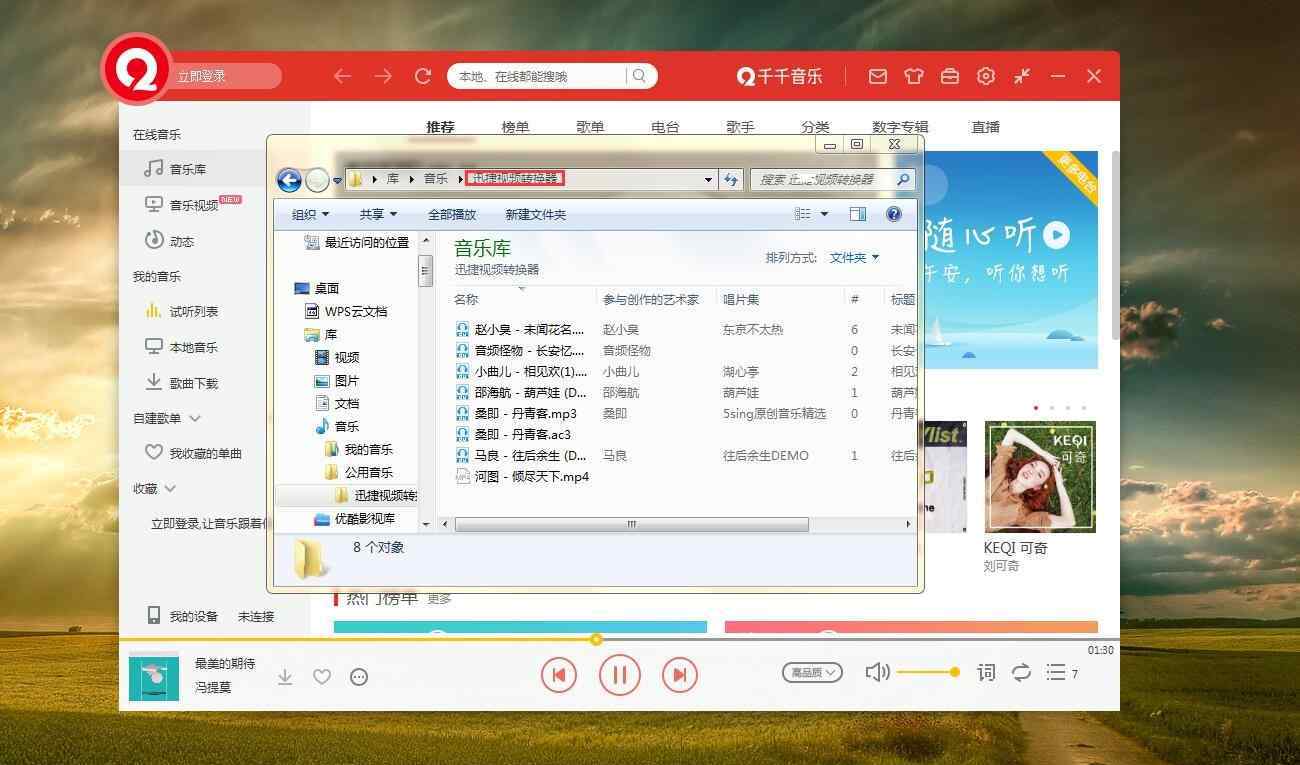Screen dimensions: 1300x765
Task: Favorite the playing song with the heart
Action: [x=322, y=677]
